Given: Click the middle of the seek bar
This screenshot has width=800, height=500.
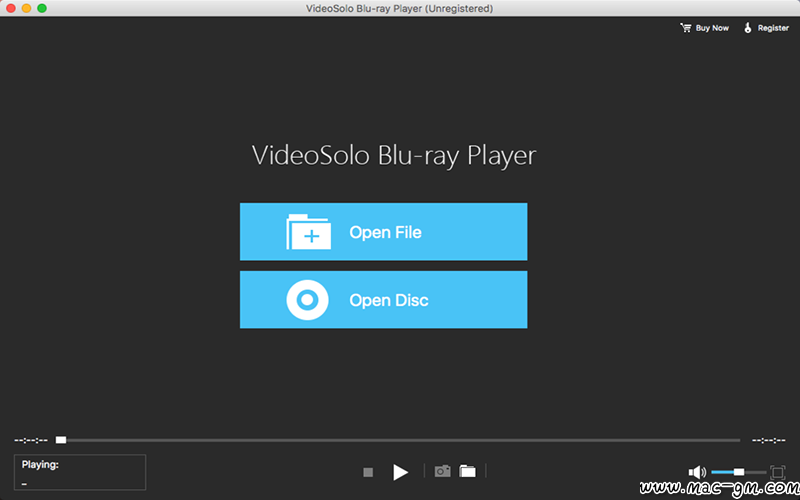Looking at the screenshot, I should pyautogui.click(x=398, y=440).
